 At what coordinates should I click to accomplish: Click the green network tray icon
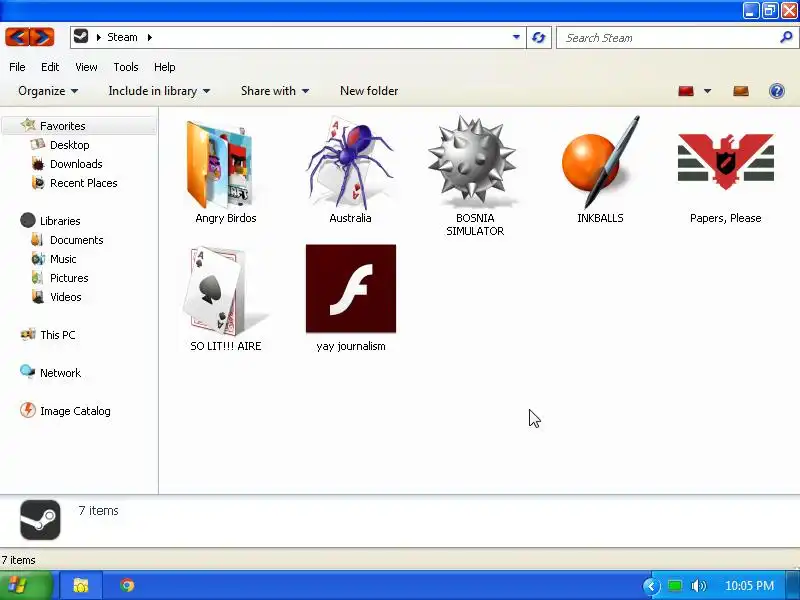coord(675,586)
